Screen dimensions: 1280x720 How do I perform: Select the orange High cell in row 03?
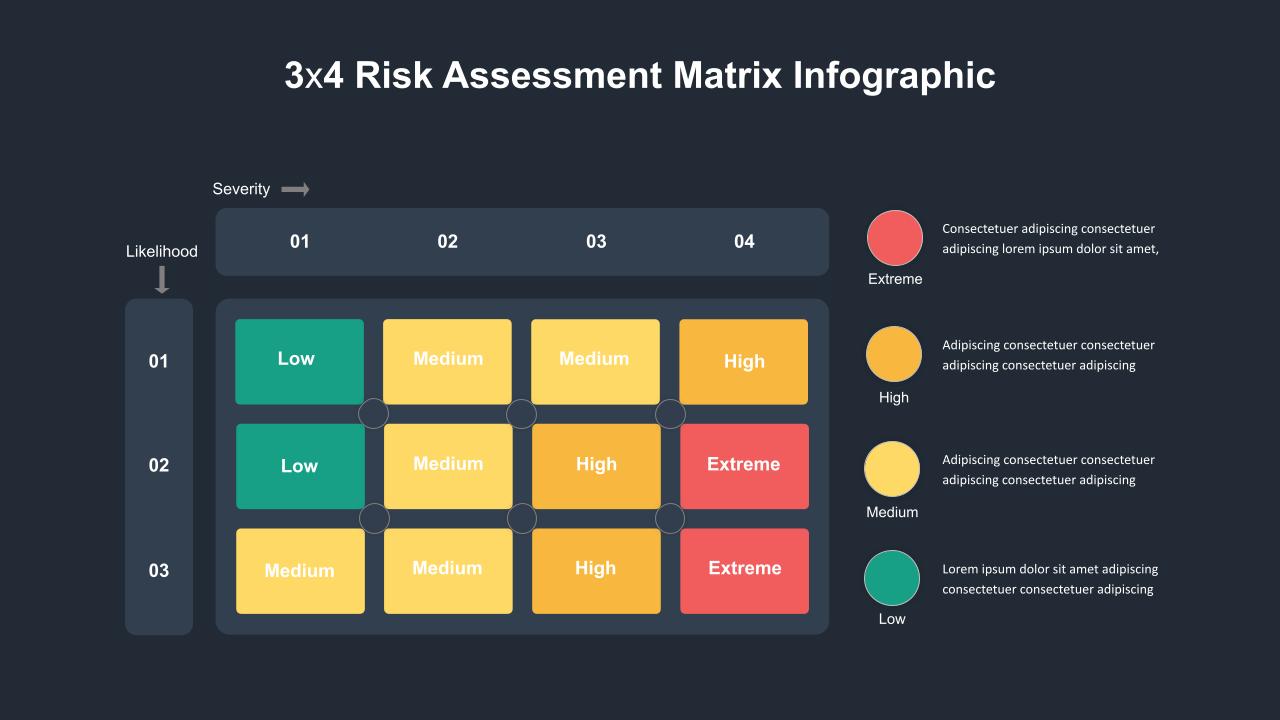tap(596, 570)
